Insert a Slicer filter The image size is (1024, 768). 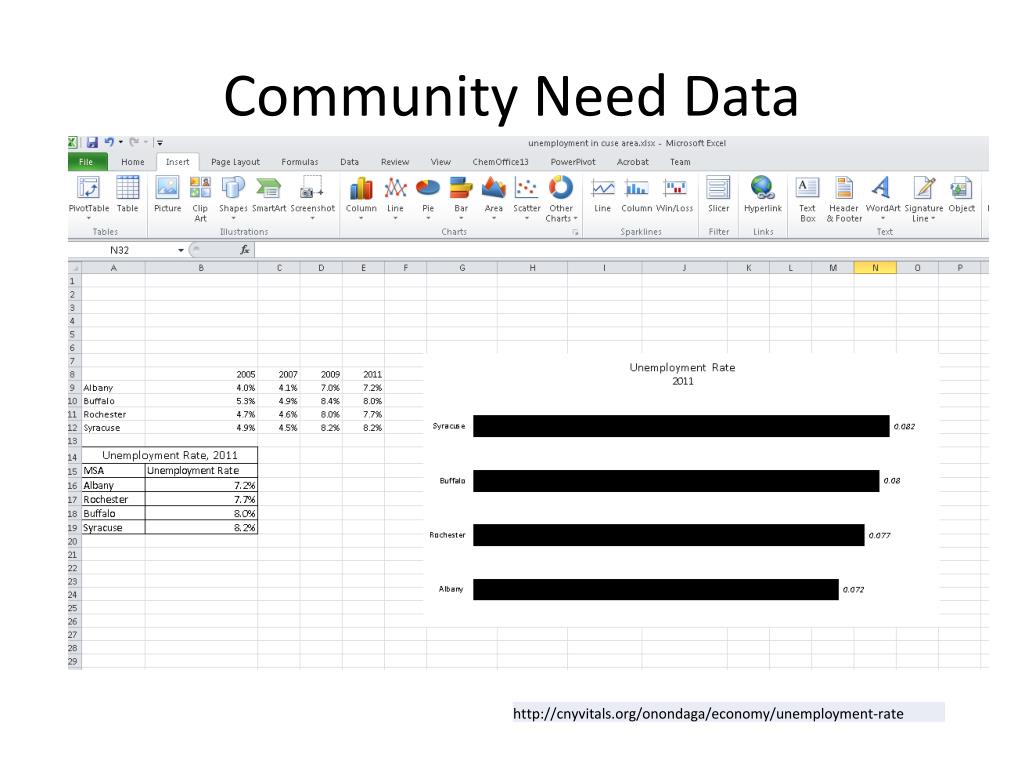point(718,195)
